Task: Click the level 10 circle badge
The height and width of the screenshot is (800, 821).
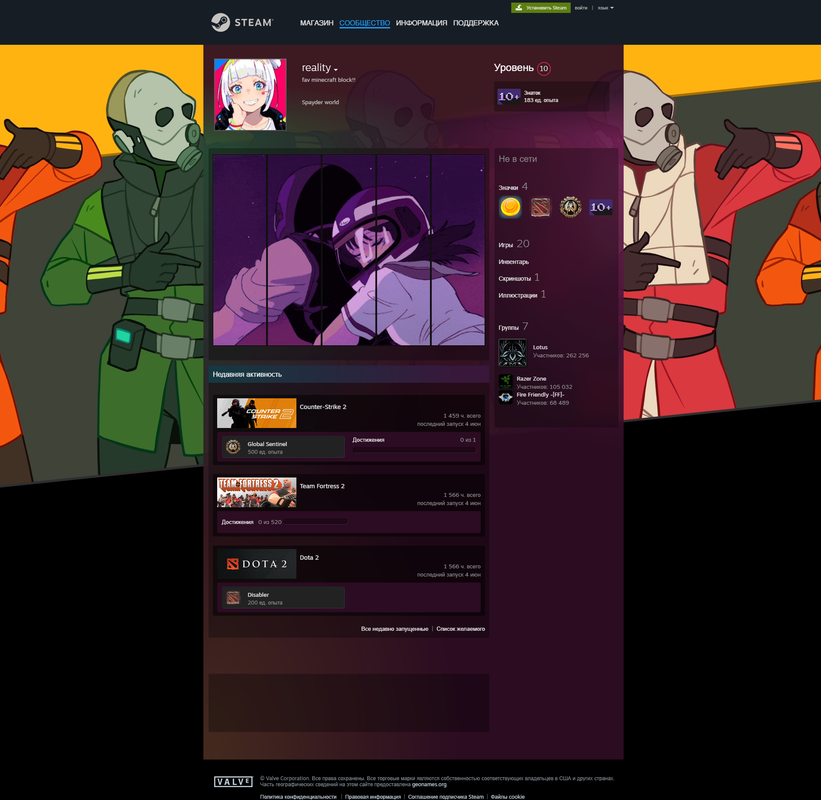Action: (543, 69)
